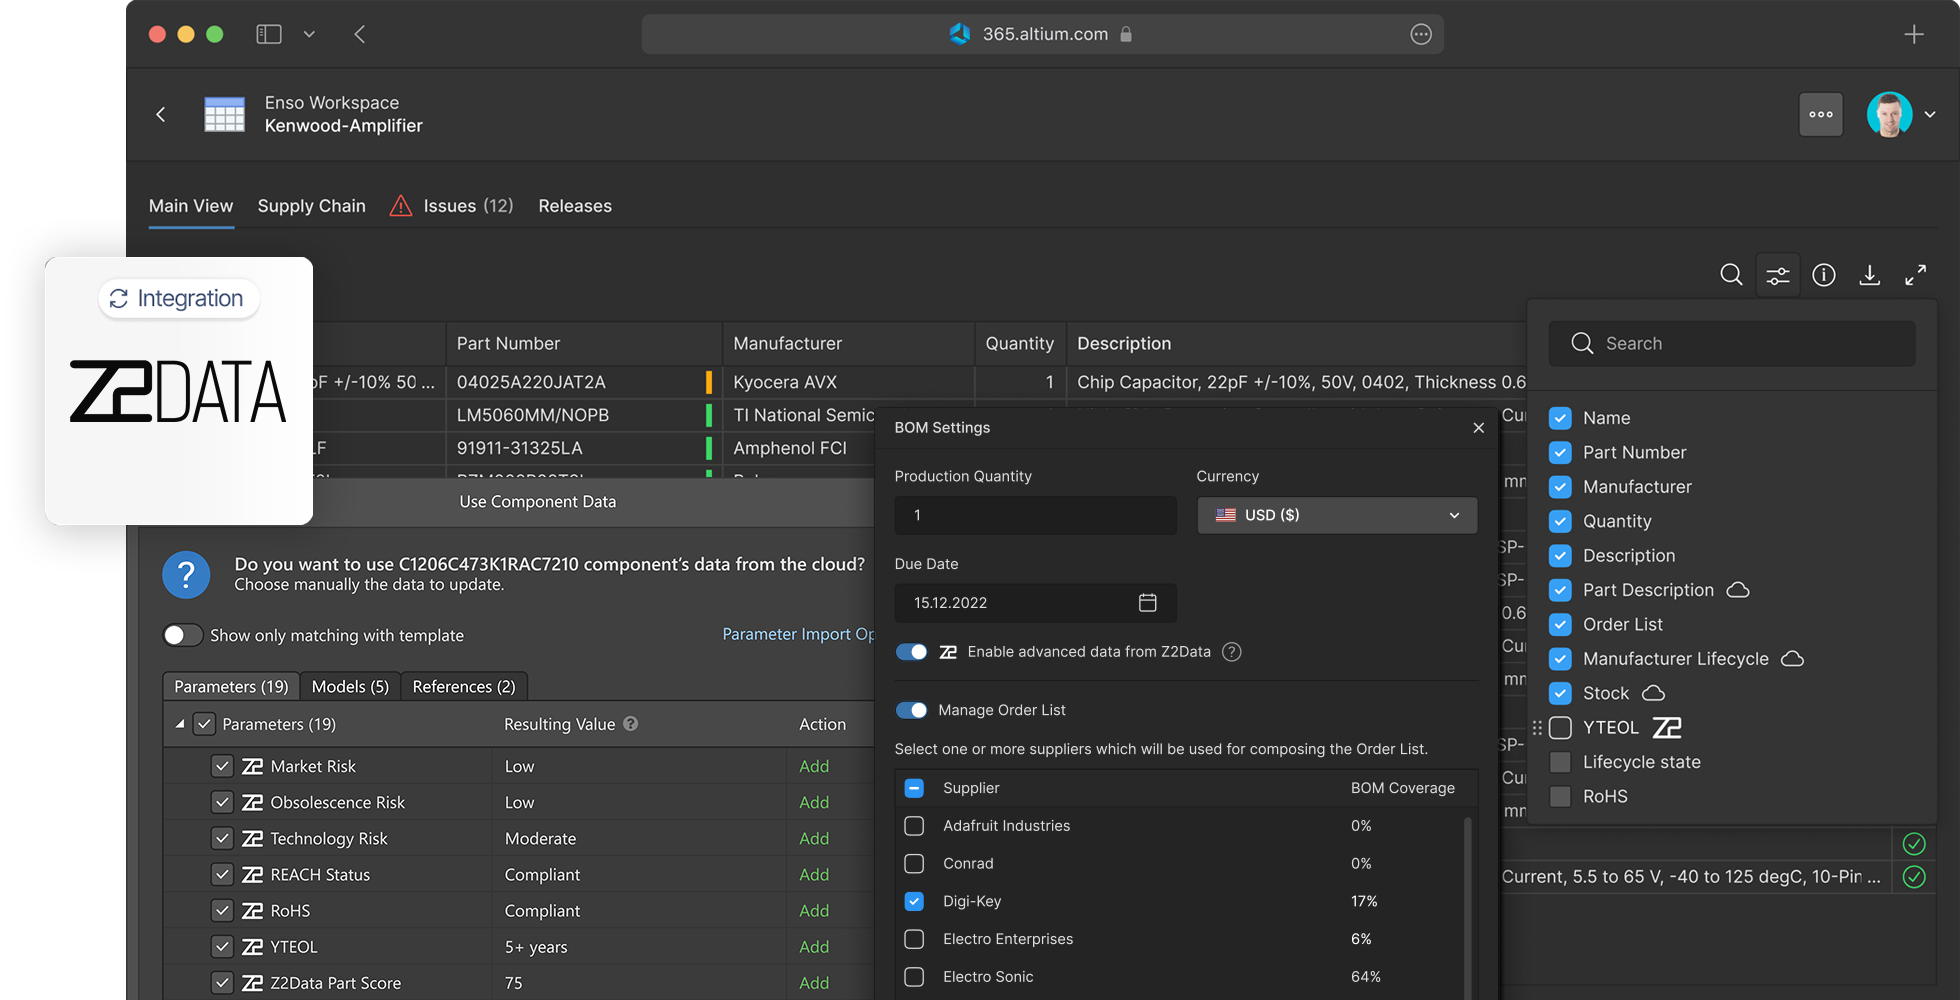This screenshot has height=1000, width=1960.
Task: Open the Releases tab
Action: tap(575, 206)
